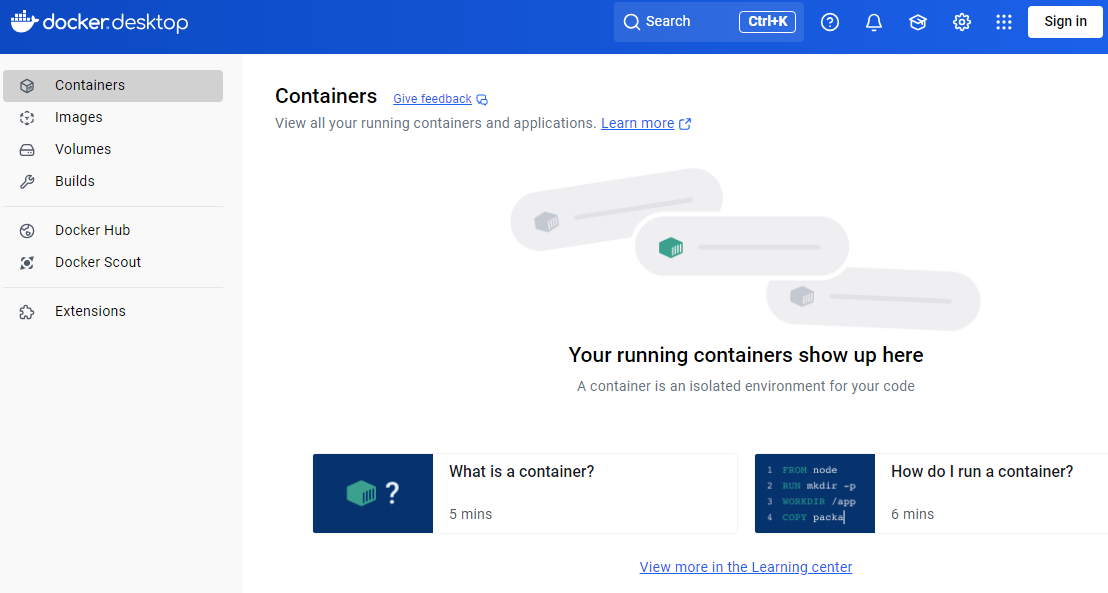The height and width of the screenshot is (593, 1108).
Task: Open the apps grid icon
Action: pos(1003,22)
